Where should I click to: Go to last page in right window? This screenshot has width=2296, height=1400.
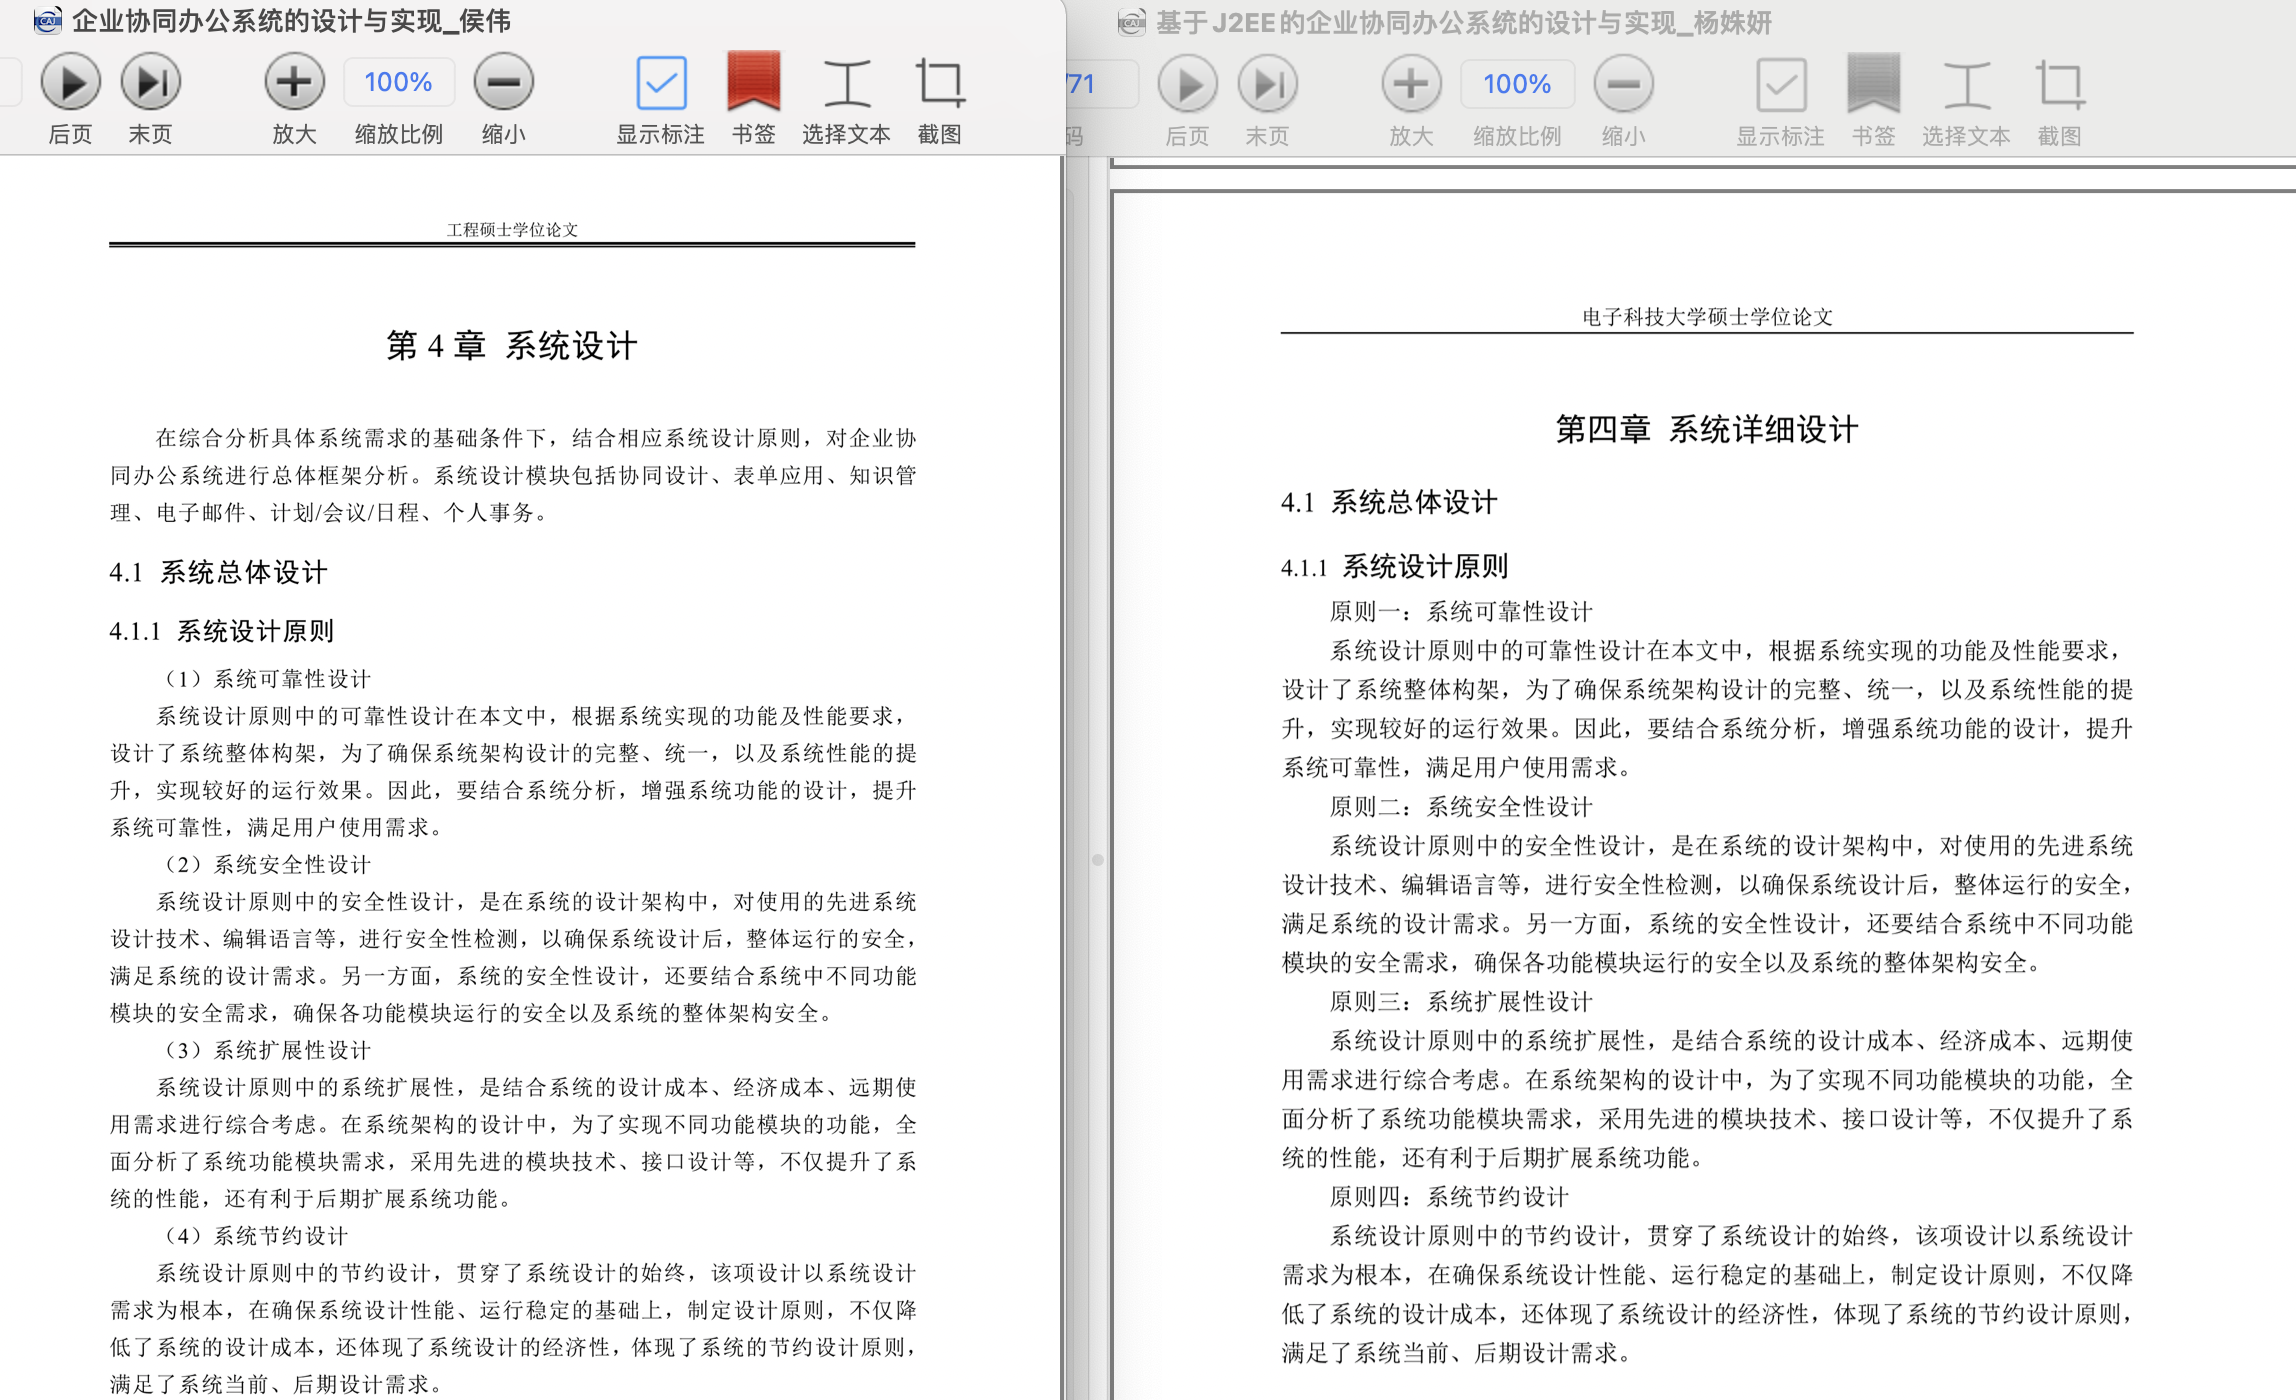click(x=1267, y=84)
